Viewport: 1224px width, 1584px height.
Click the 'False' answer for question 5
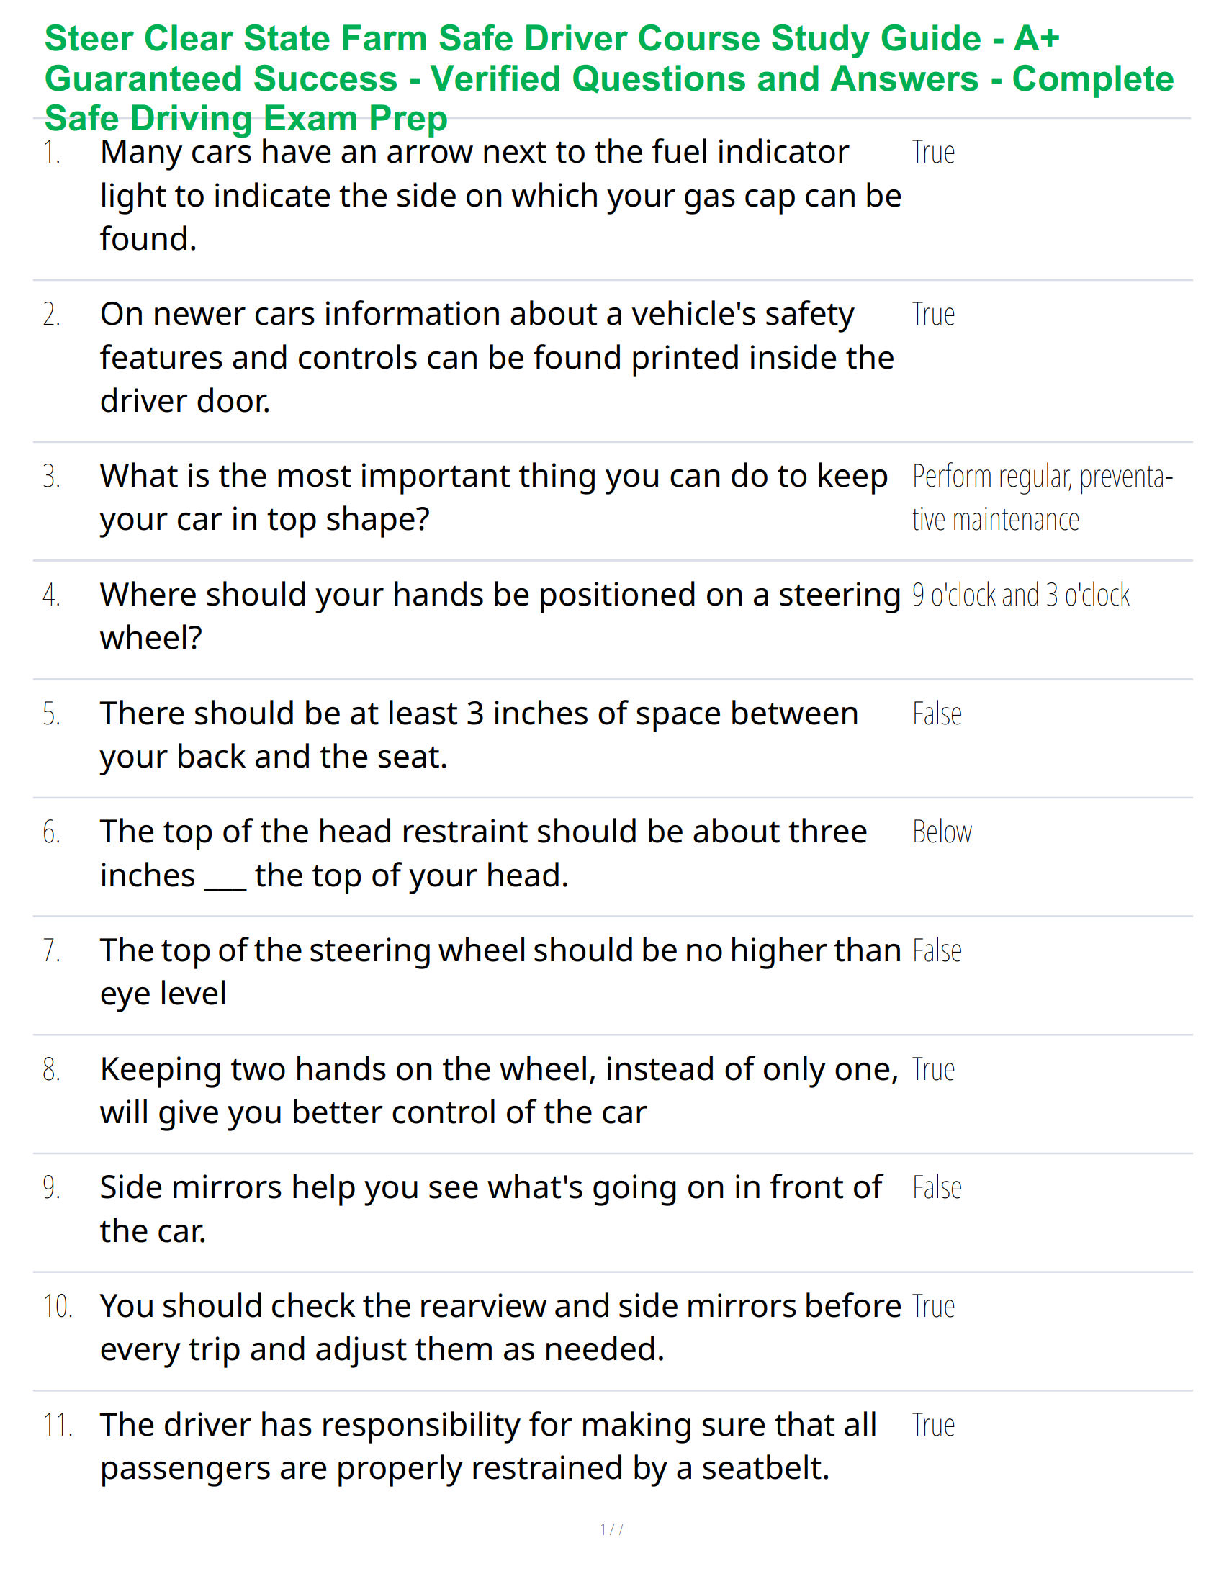point(936,714)
